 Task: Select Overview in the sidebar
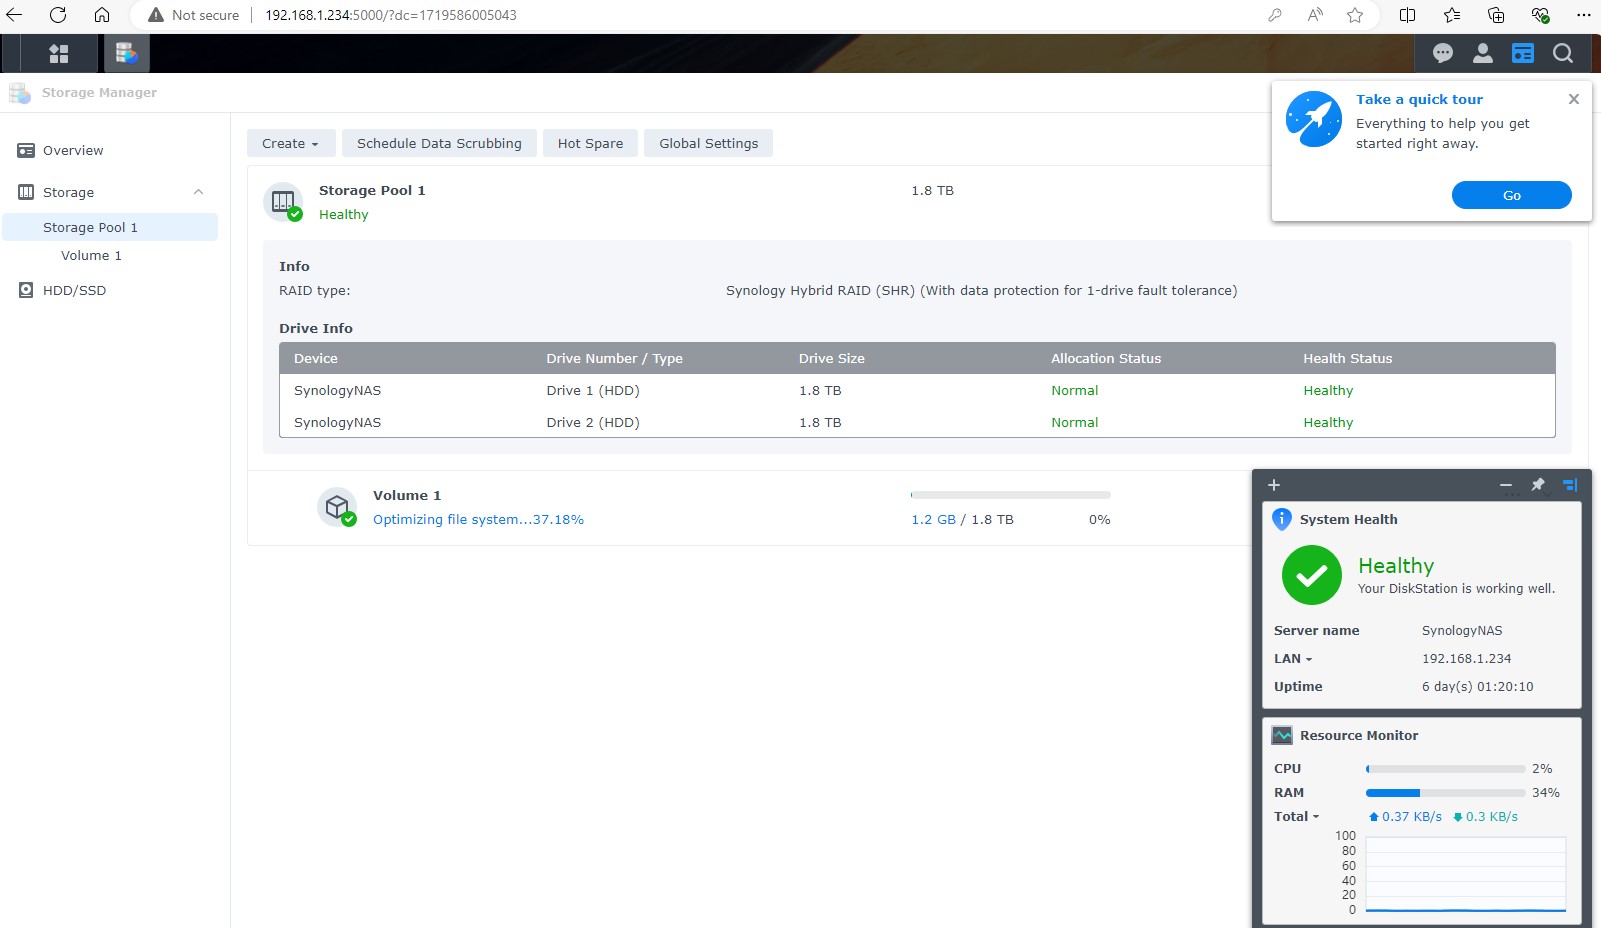coord(73,151)
